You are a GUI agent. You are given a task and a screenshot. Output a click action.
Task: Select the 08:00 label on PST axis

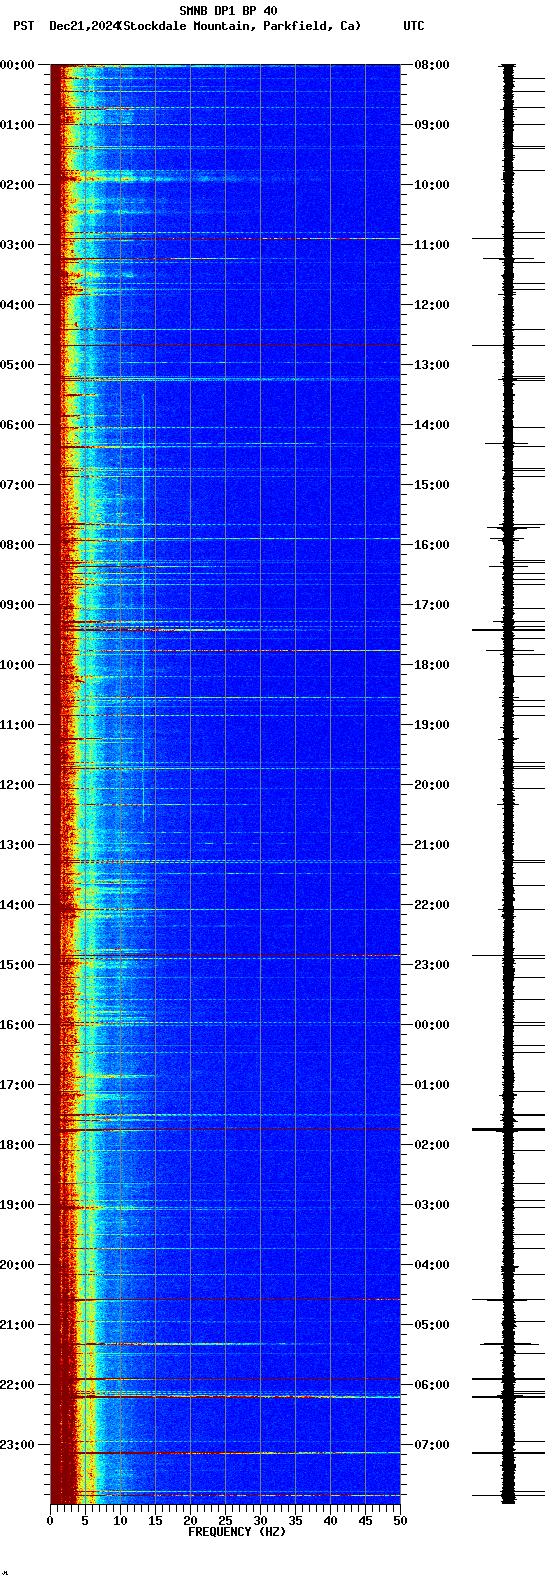click(x=17, y=545)
